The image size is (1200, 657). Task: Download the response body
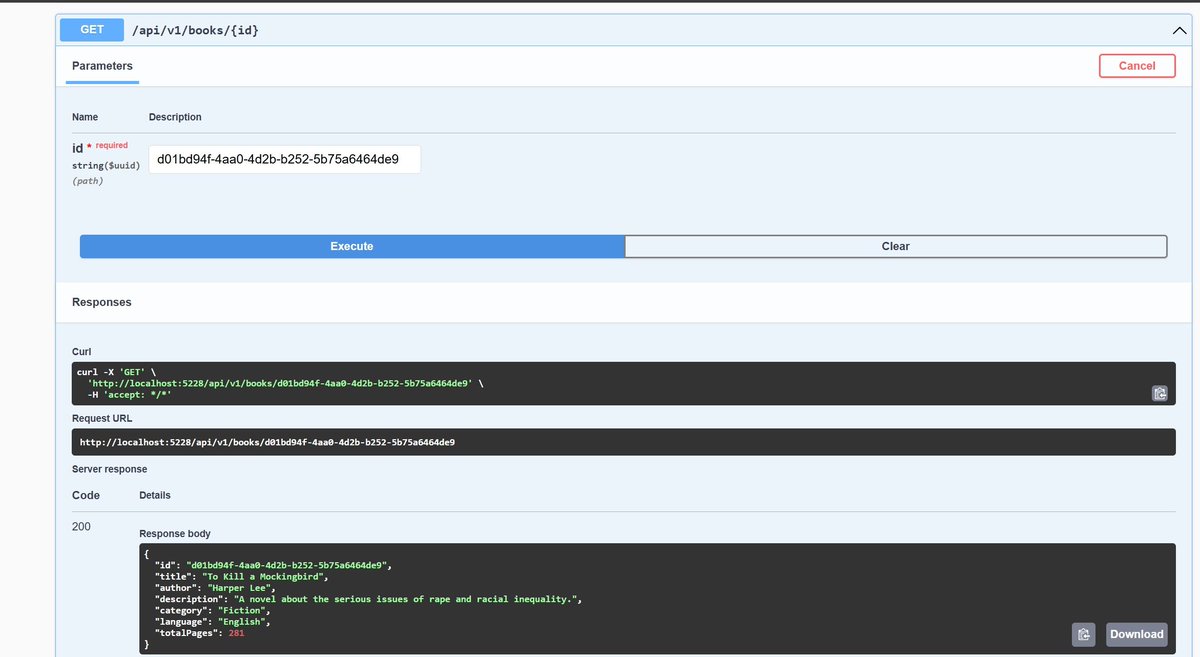[1137, 634]
